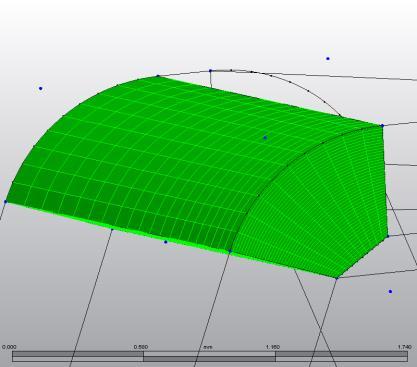Click the mm unit label on the scale bar
Viewport: 417px width, 367px height.
(x=208, y=347)
